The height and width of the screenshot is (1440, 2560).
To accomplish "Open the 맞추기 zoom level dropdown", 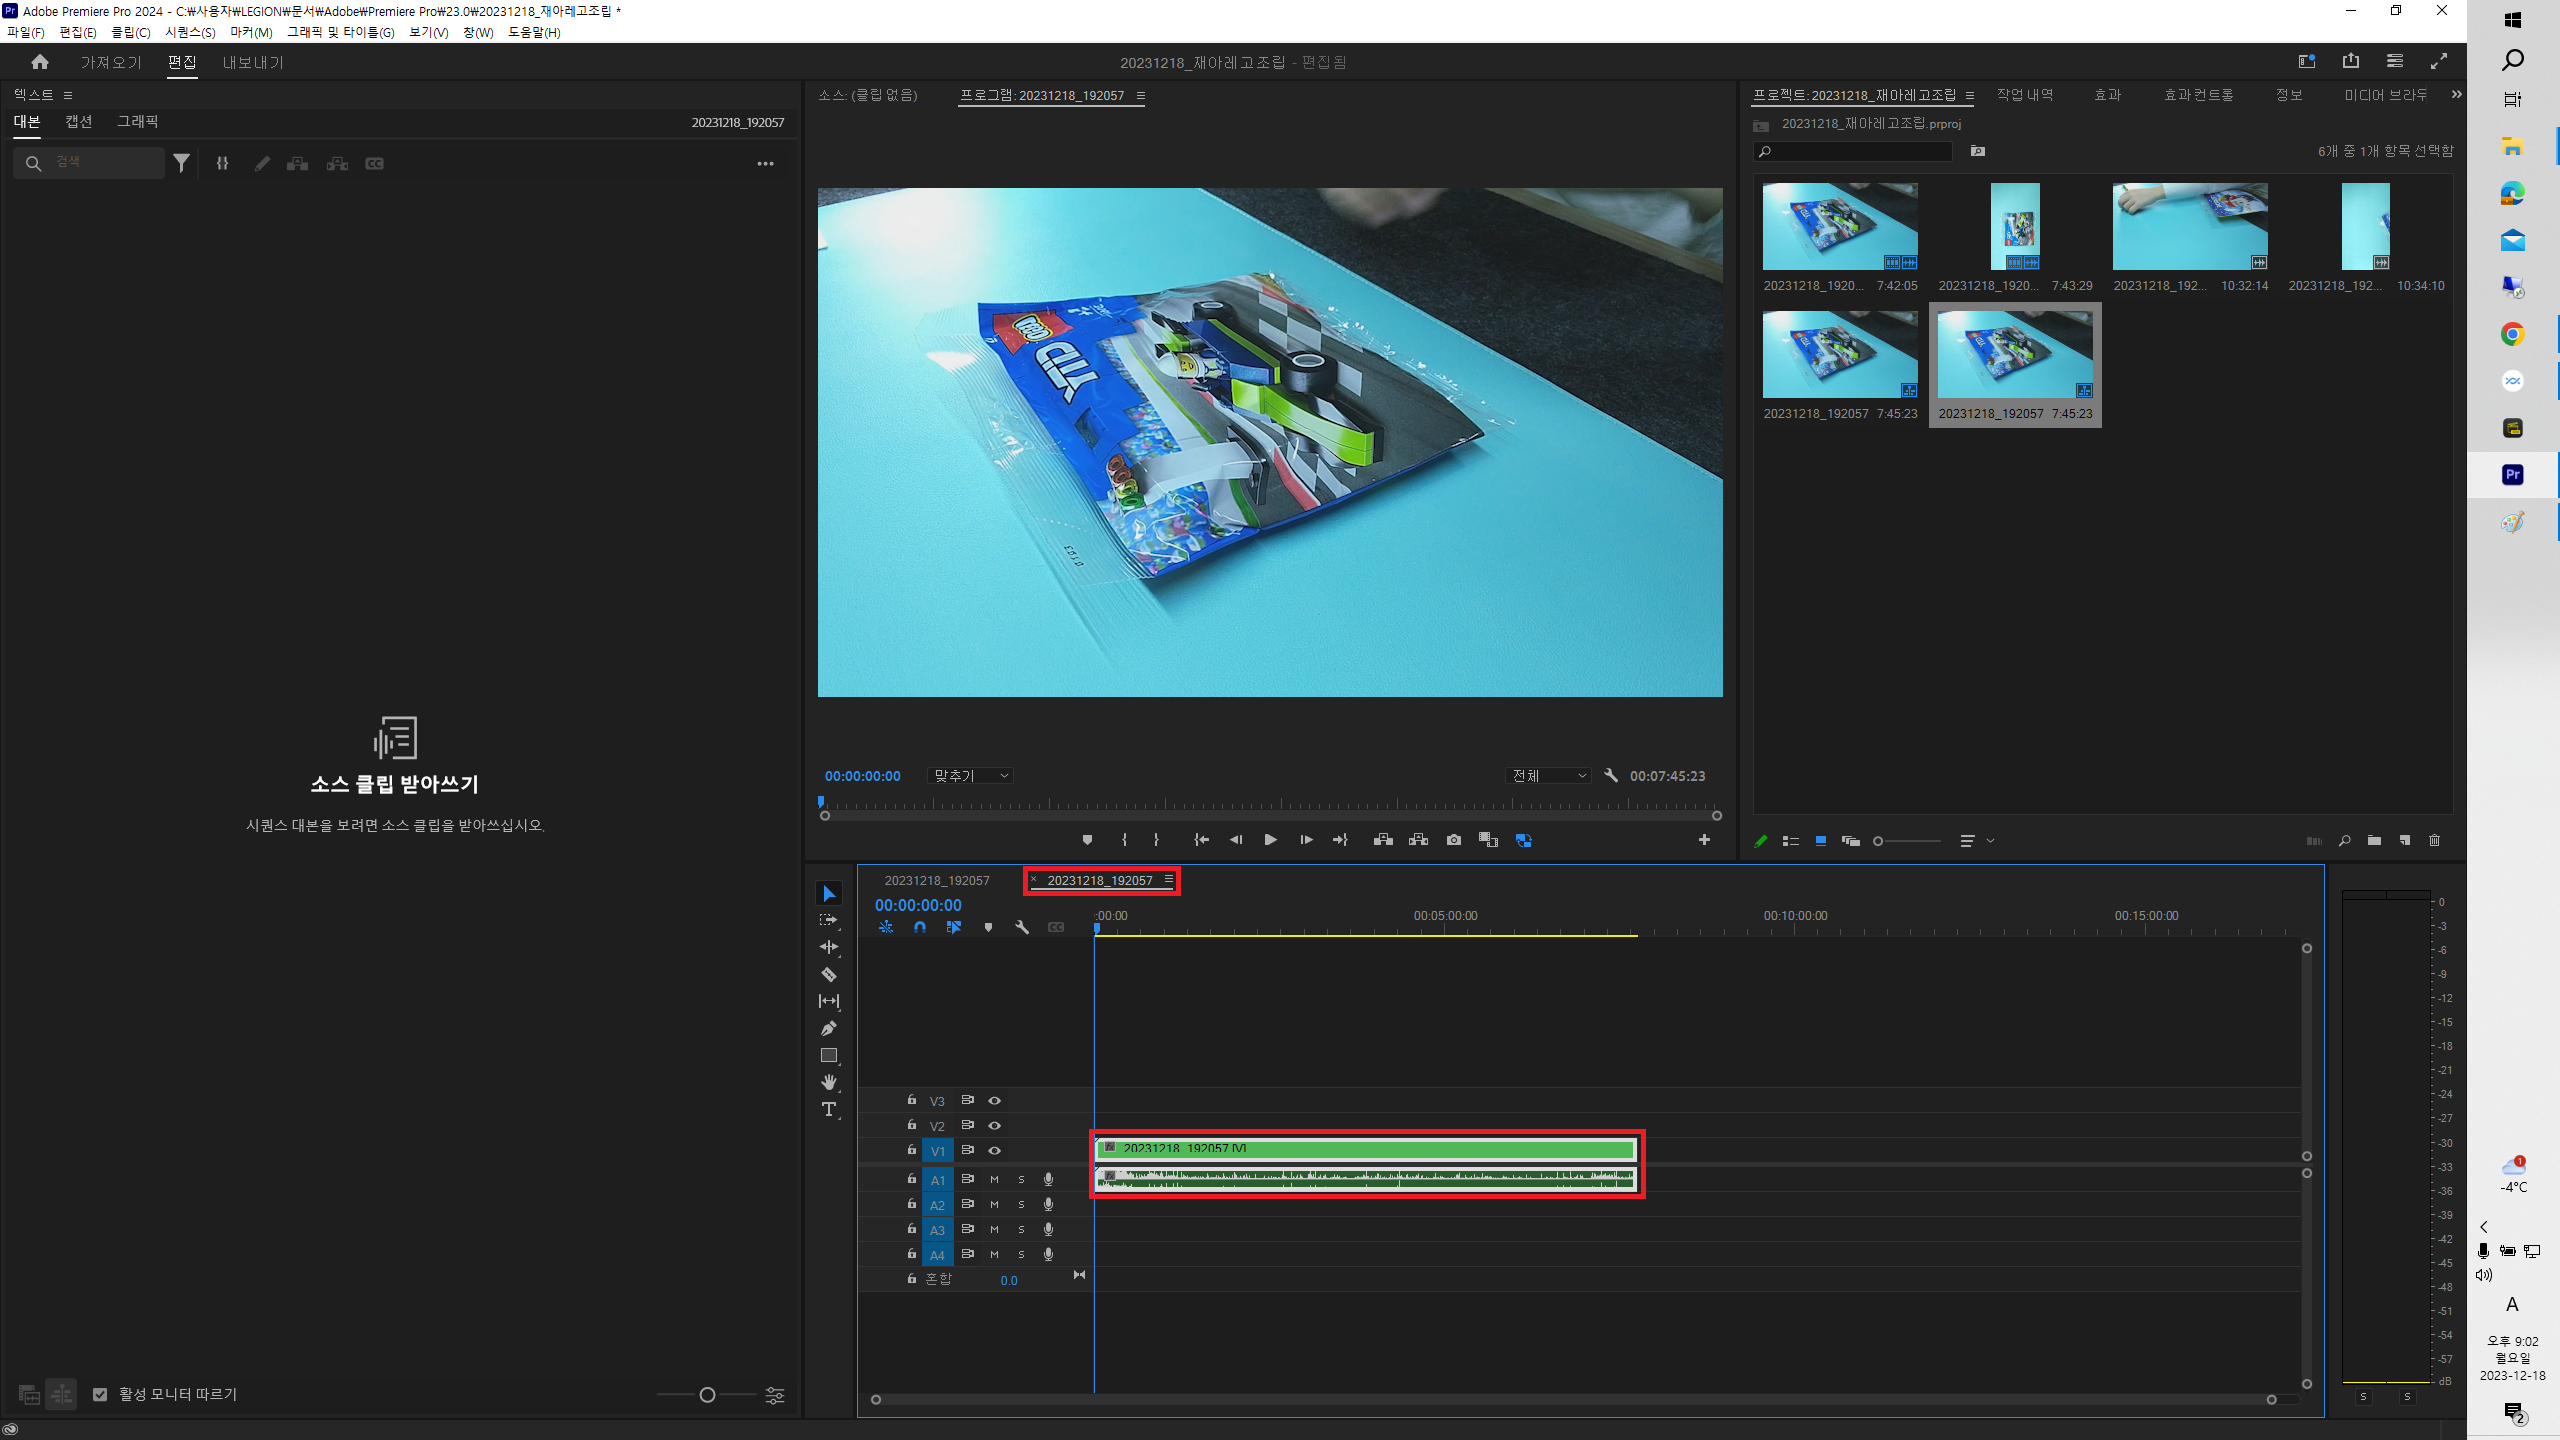I will 971,776.
